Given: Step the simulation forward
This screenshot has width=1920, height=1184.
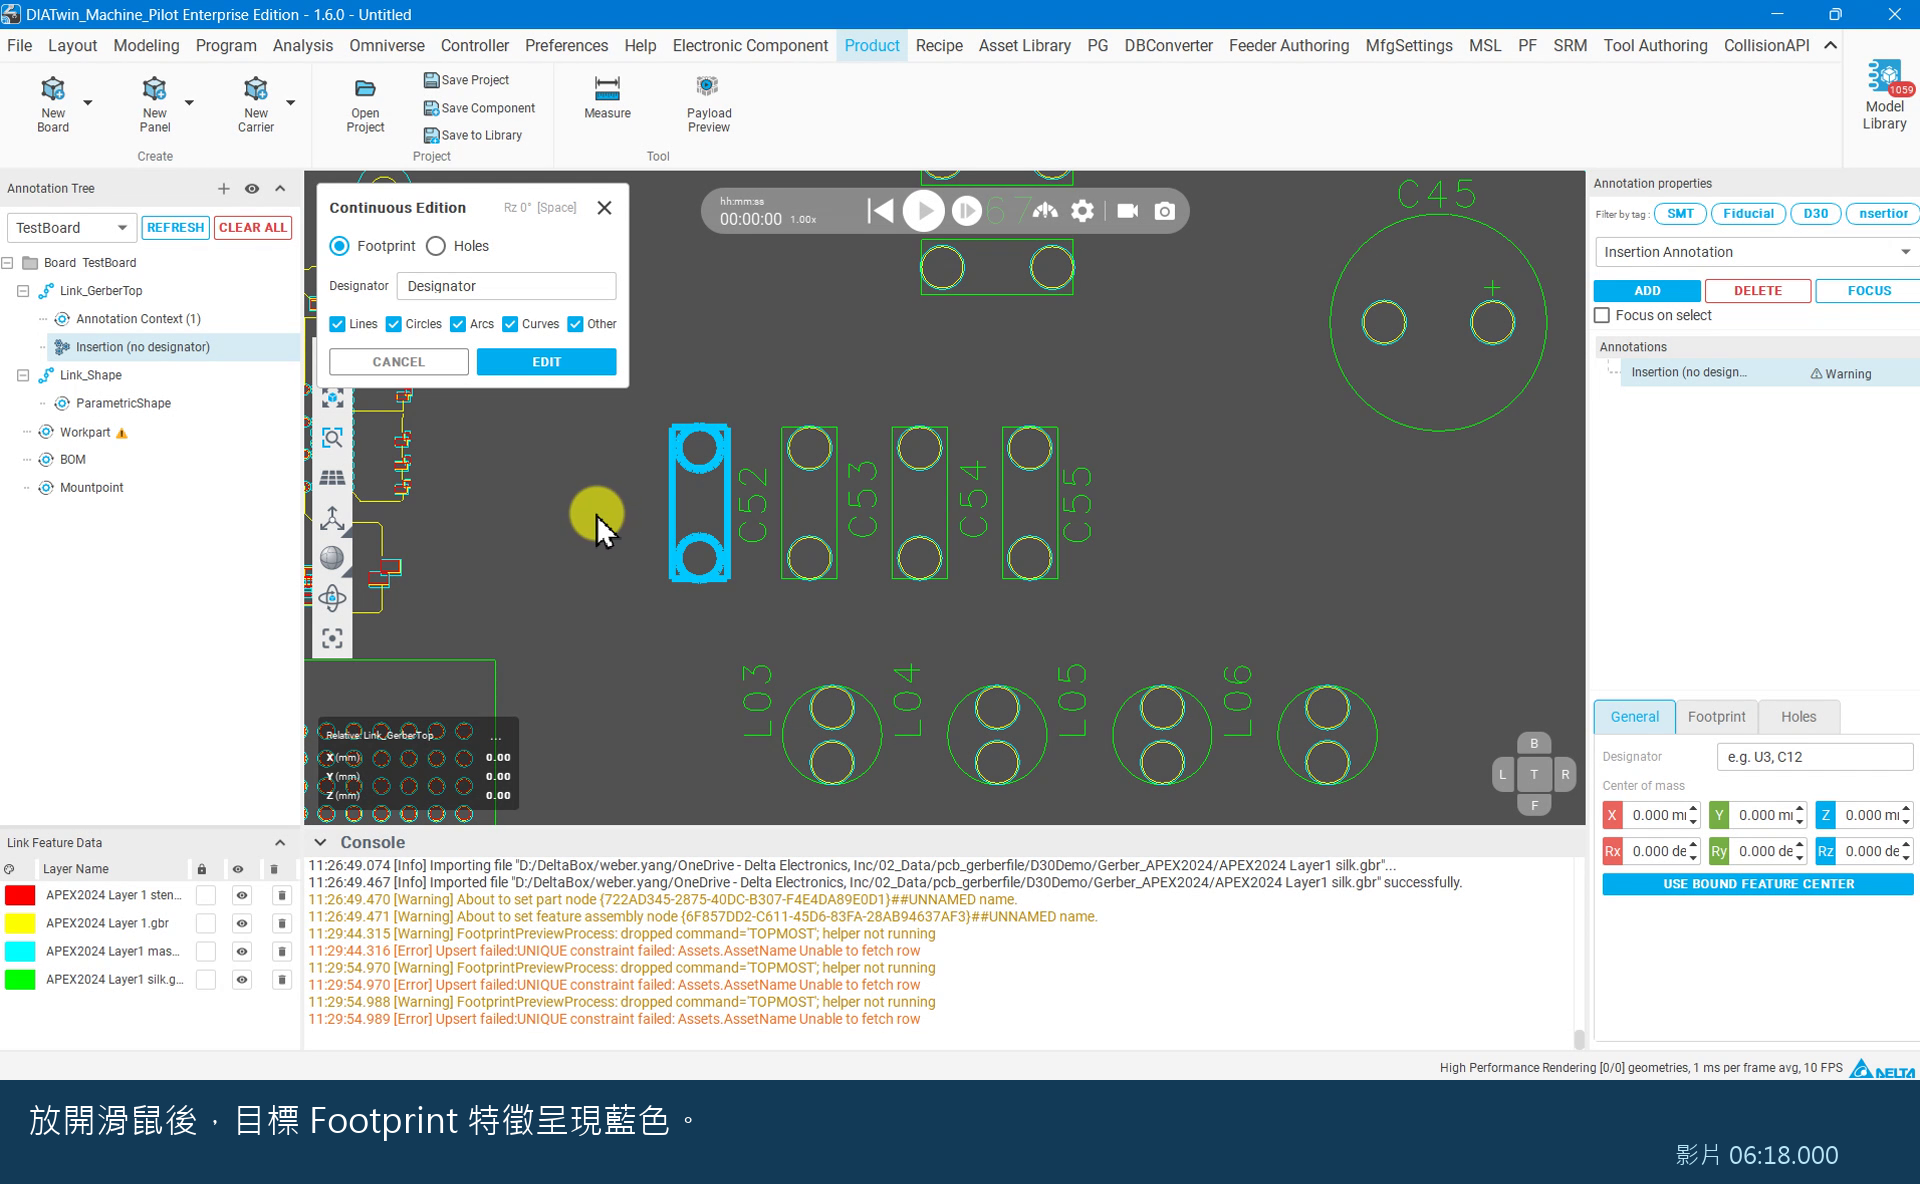Looking at the screenshot, I should pos(966,211).
